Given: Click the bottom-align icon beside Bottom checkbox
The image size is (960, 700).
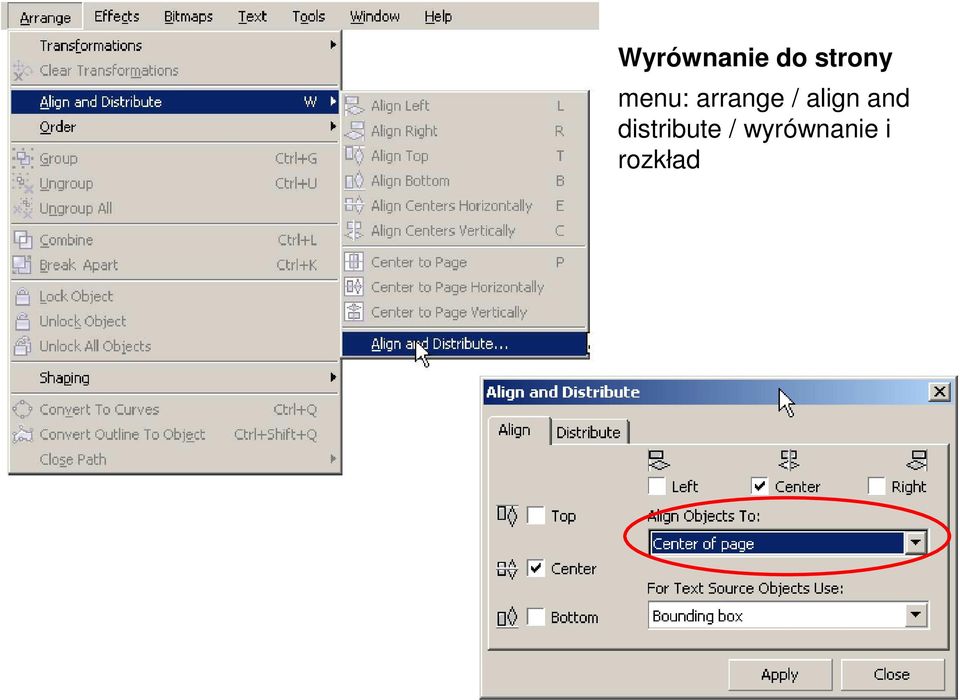Looking at the screenshot, I should click(507, 617).
